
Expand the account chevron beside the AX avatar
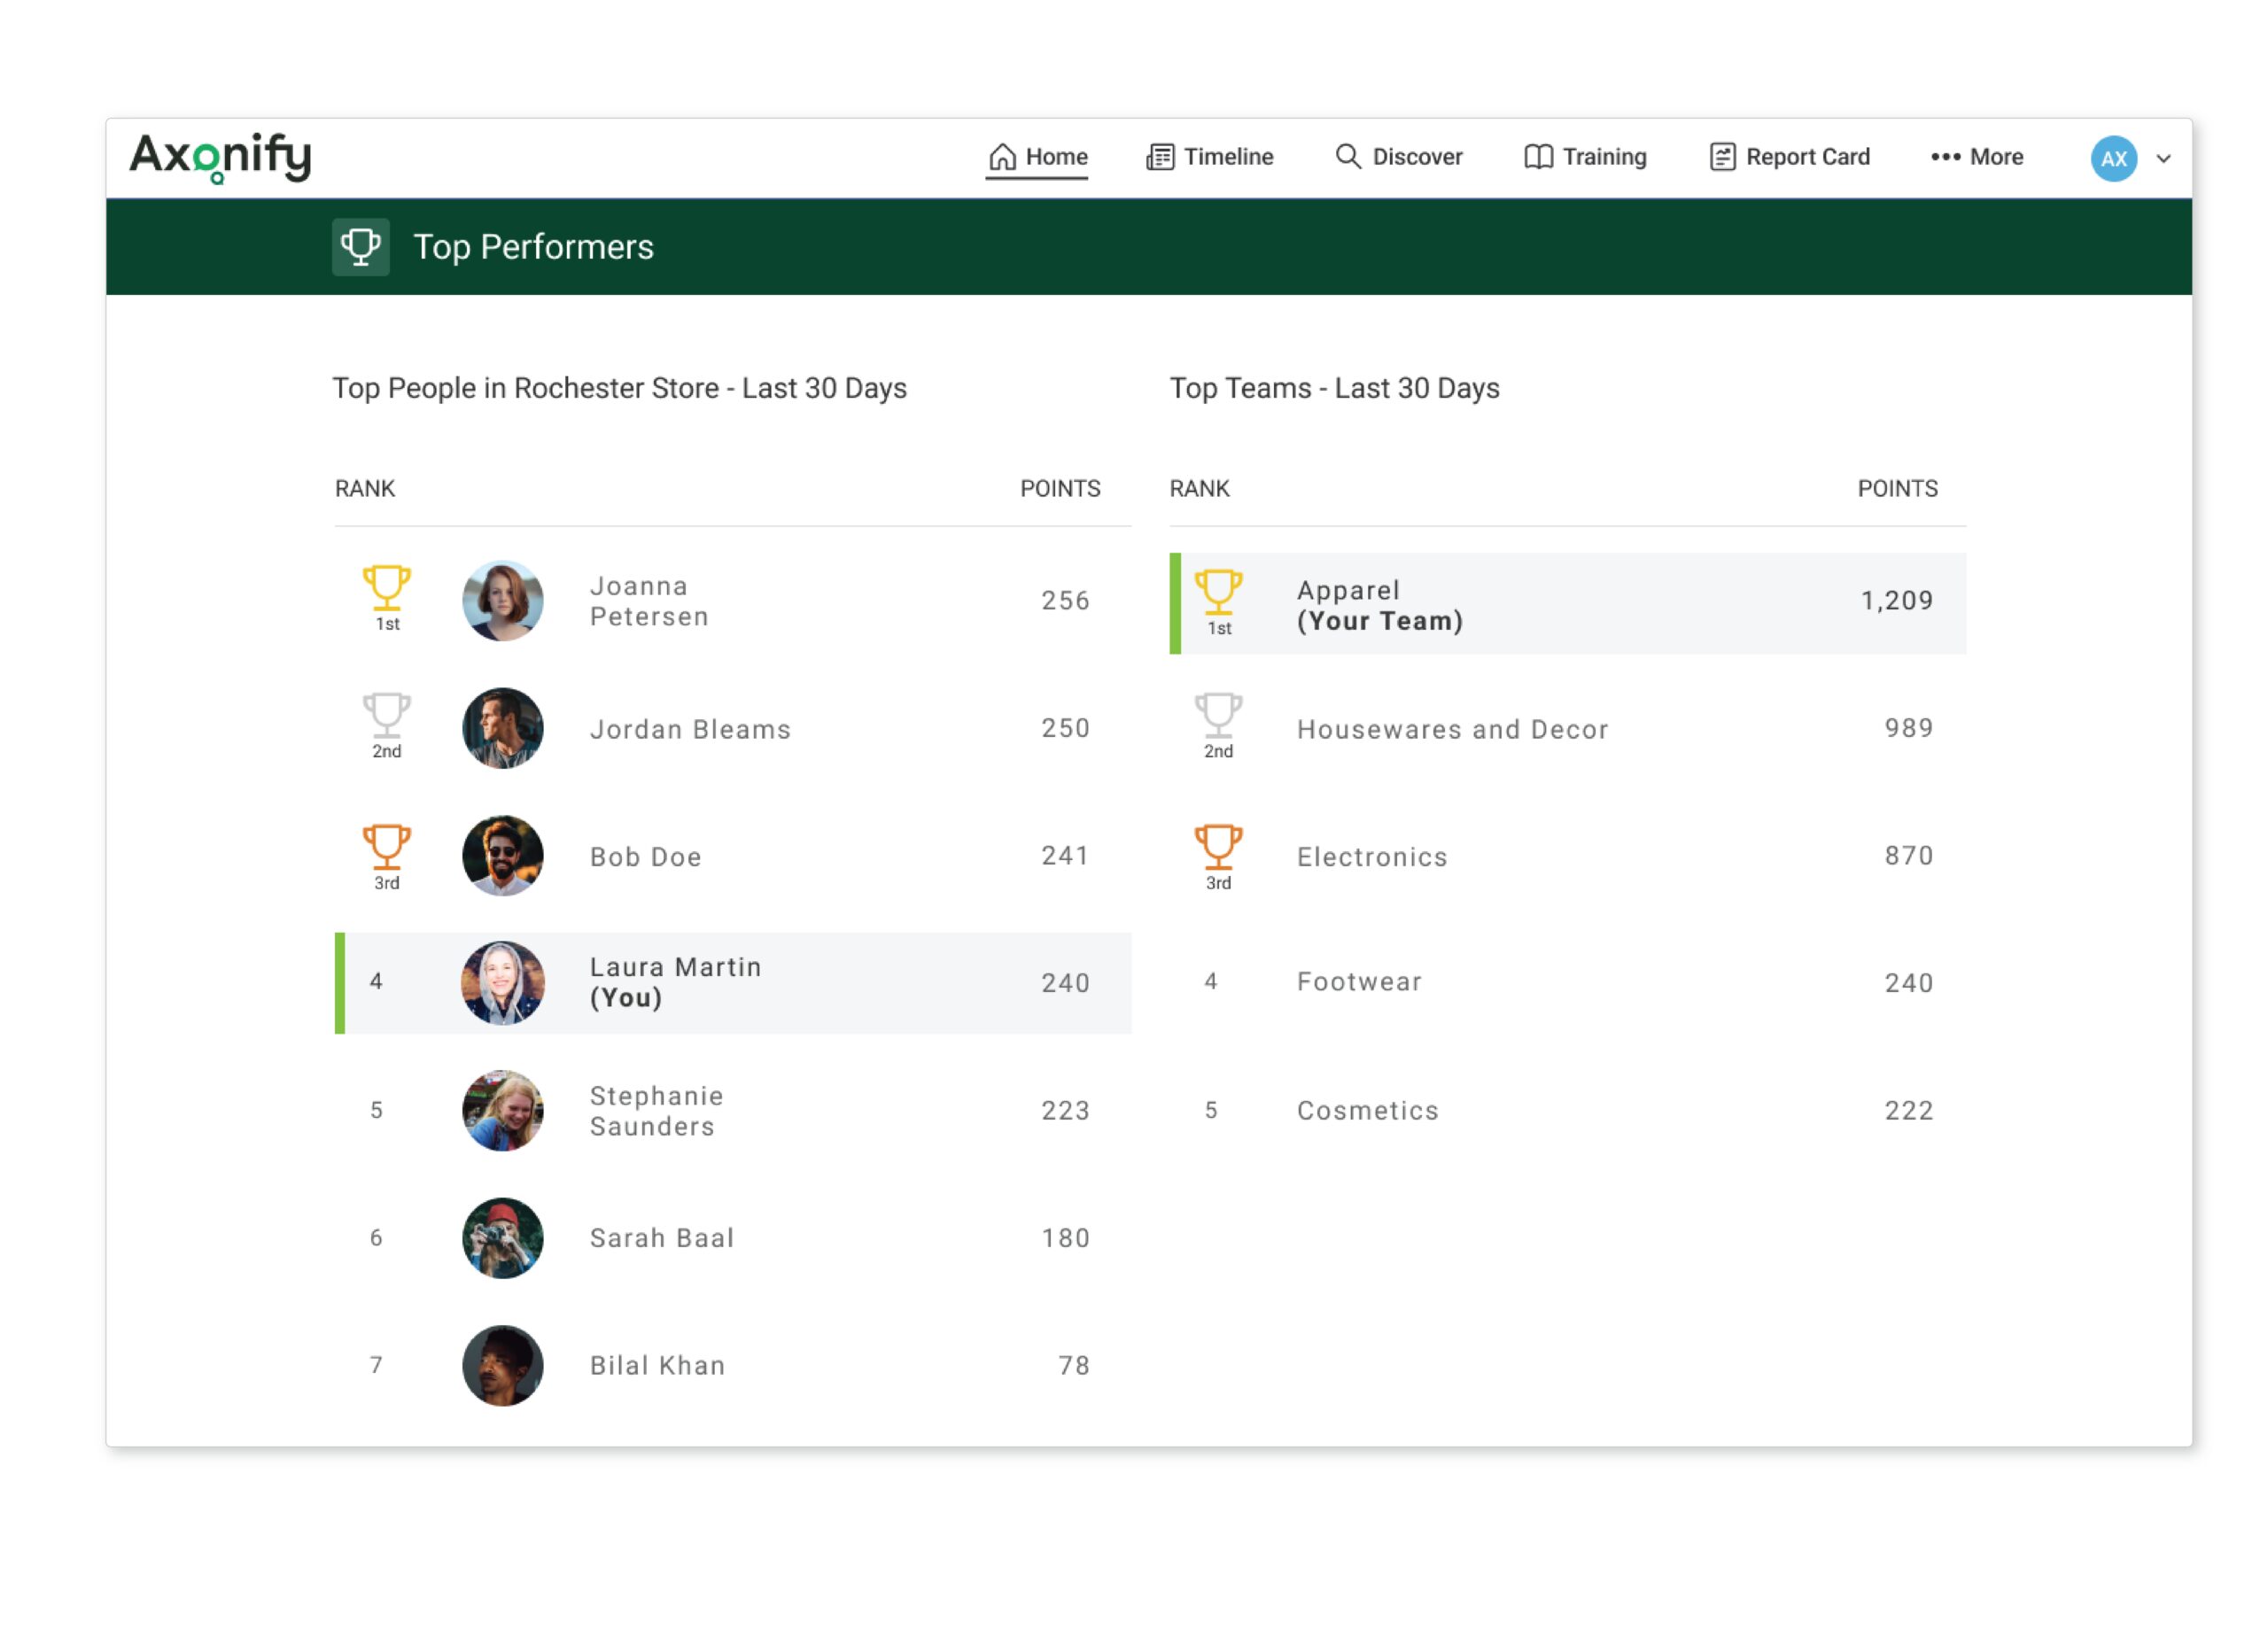click(2166, 157)
